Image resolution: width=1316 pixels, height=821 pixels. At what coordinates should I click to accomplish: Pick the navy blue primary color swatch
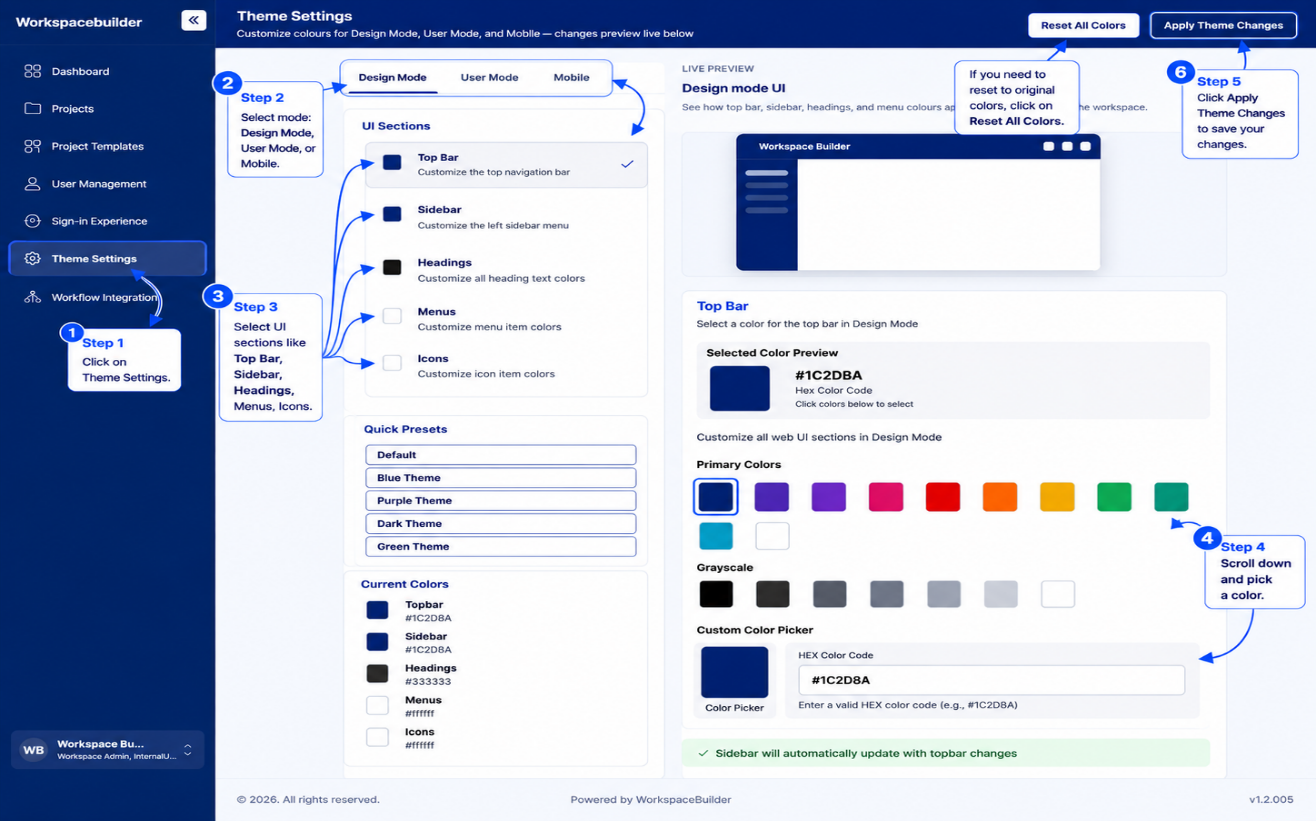tap(716, 497)
